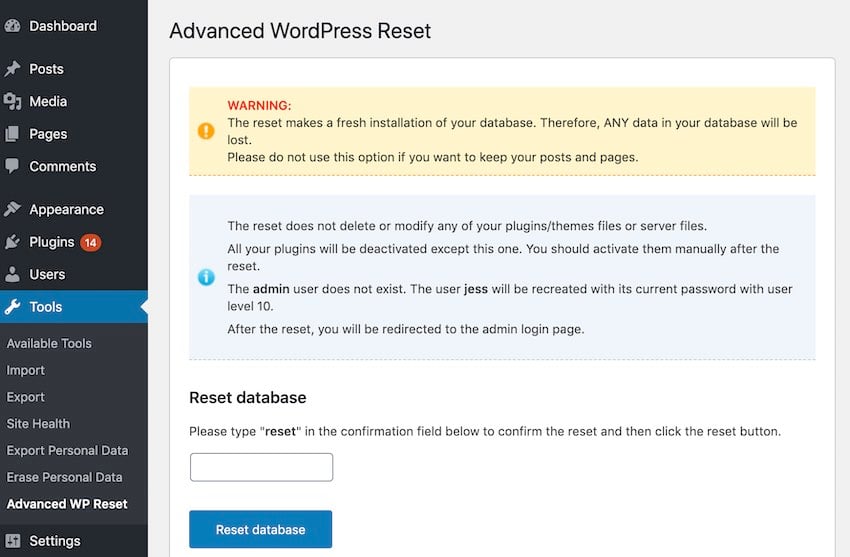Click the Pages document icon
This screenshot has width=850, height=557.
12,134
